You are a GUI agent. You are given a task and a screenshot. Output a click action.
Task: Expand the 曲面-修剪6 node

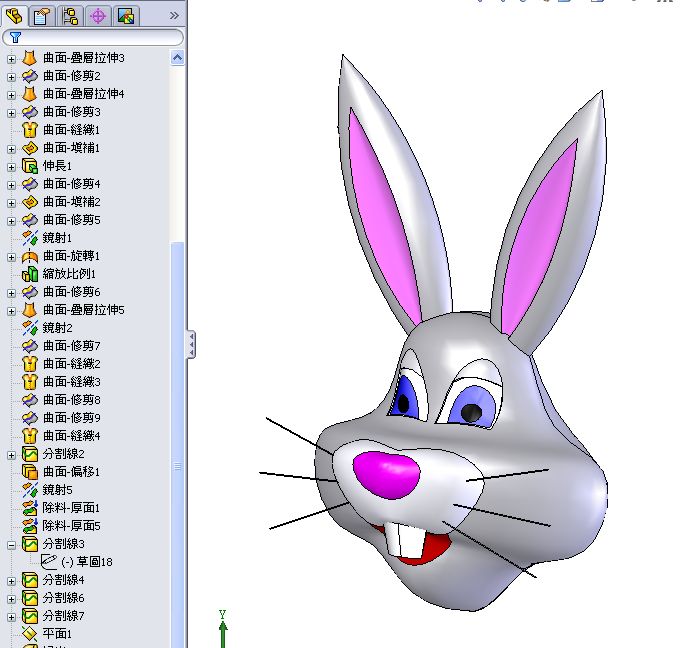(x=11, y=293)
